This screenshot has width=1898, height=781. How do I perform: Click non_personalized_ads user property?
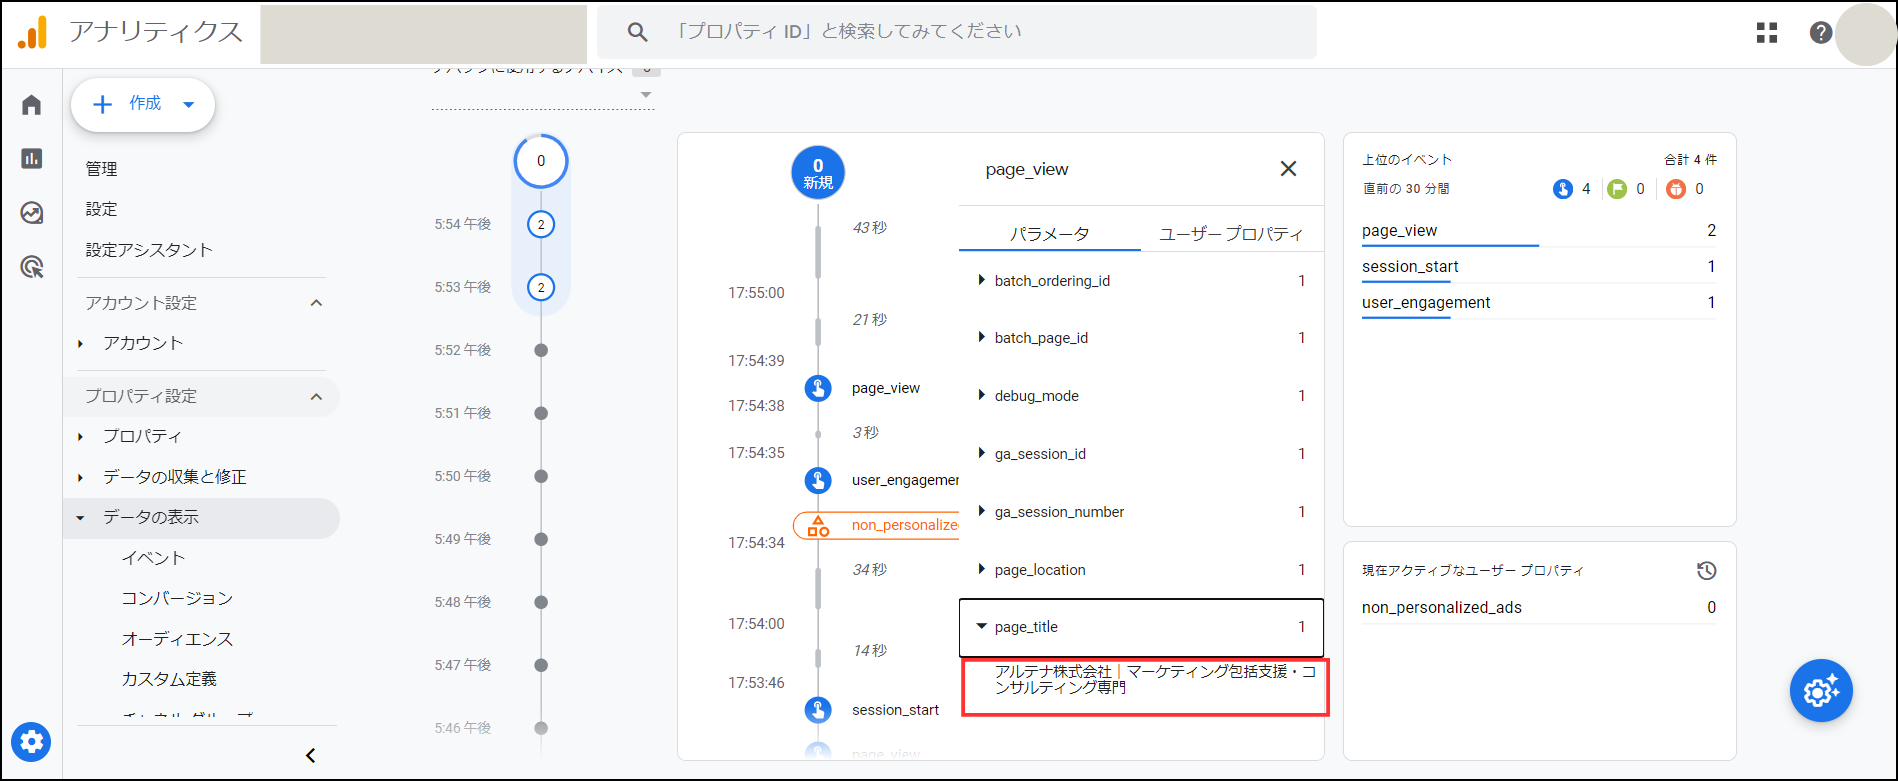(x=1442, y=608)
